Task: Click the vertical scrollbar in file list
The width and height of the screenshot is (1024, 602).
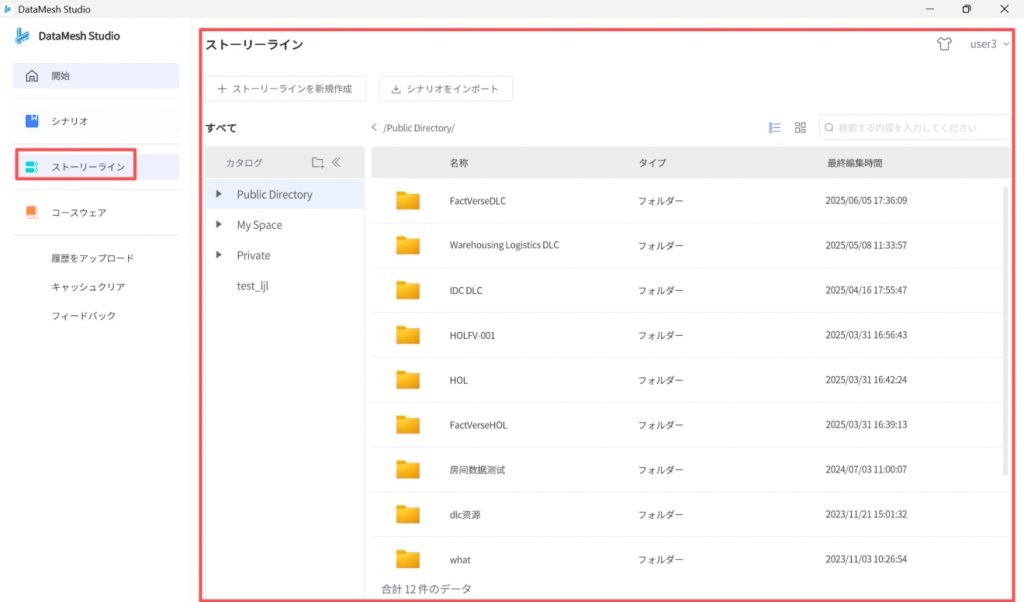Action: (1006, 330)
